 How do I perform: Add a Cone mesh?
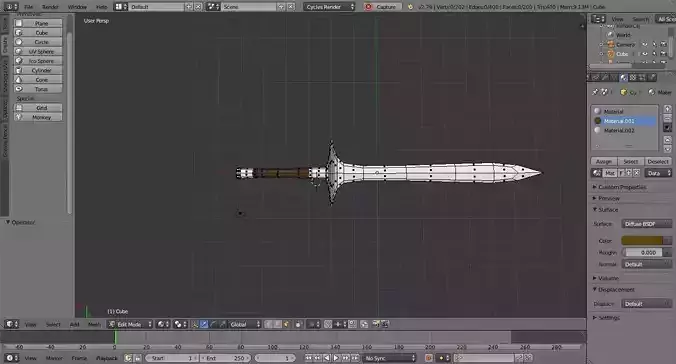38,80
